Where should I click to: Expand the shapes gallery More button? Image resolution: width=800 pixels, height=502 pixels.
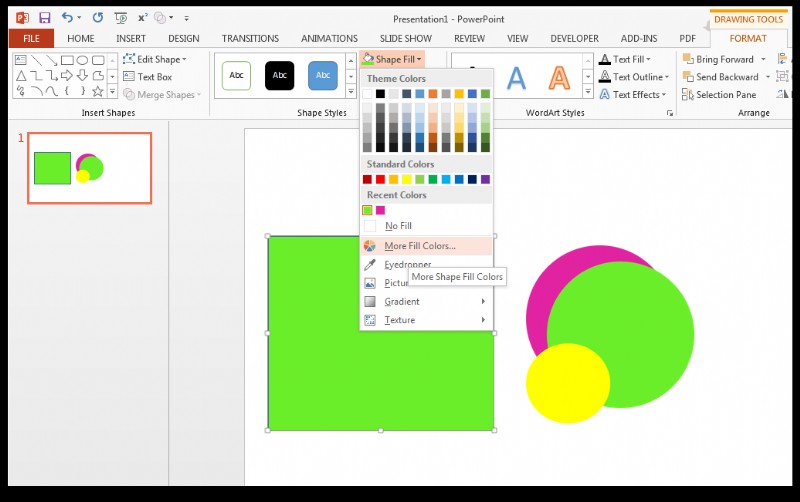113,92
